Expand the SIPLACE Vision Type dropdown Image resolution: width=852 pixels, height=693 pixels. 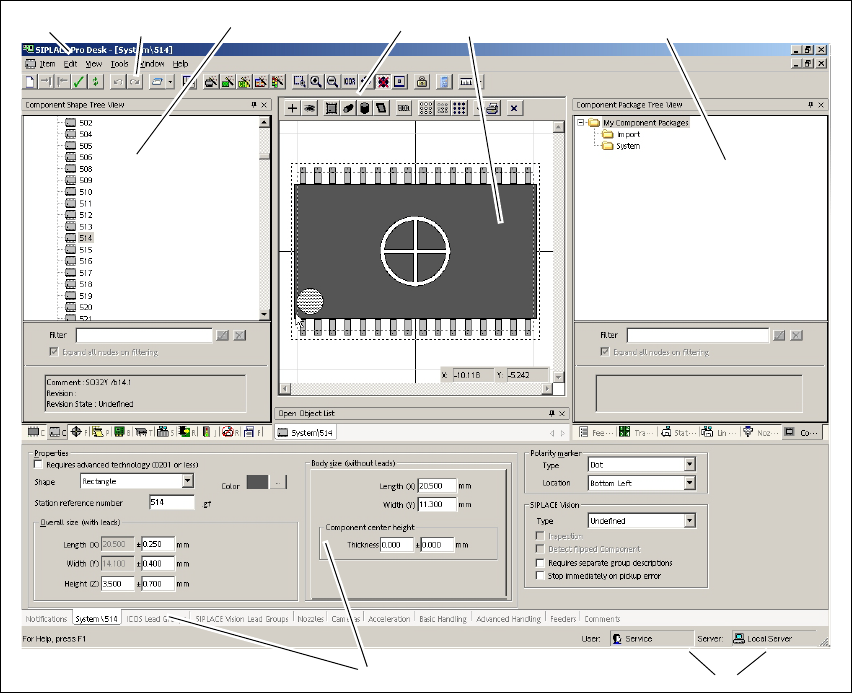click(x=689, y=521)
